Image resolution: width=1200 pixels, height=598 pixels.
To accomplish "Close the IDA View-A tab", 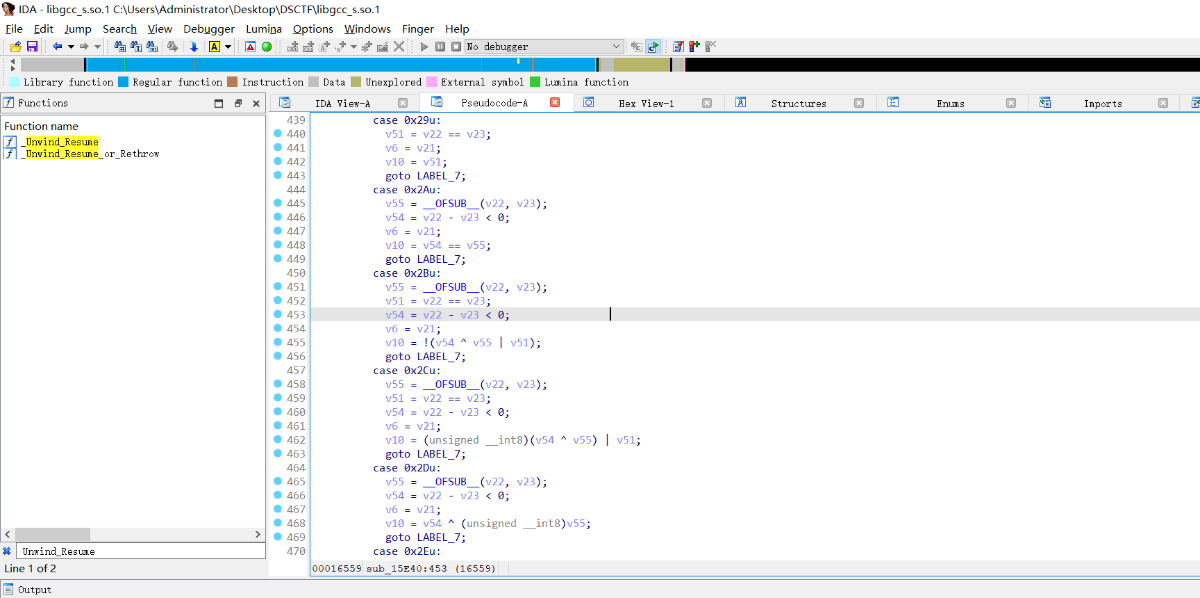I will (x=402, y=103).
